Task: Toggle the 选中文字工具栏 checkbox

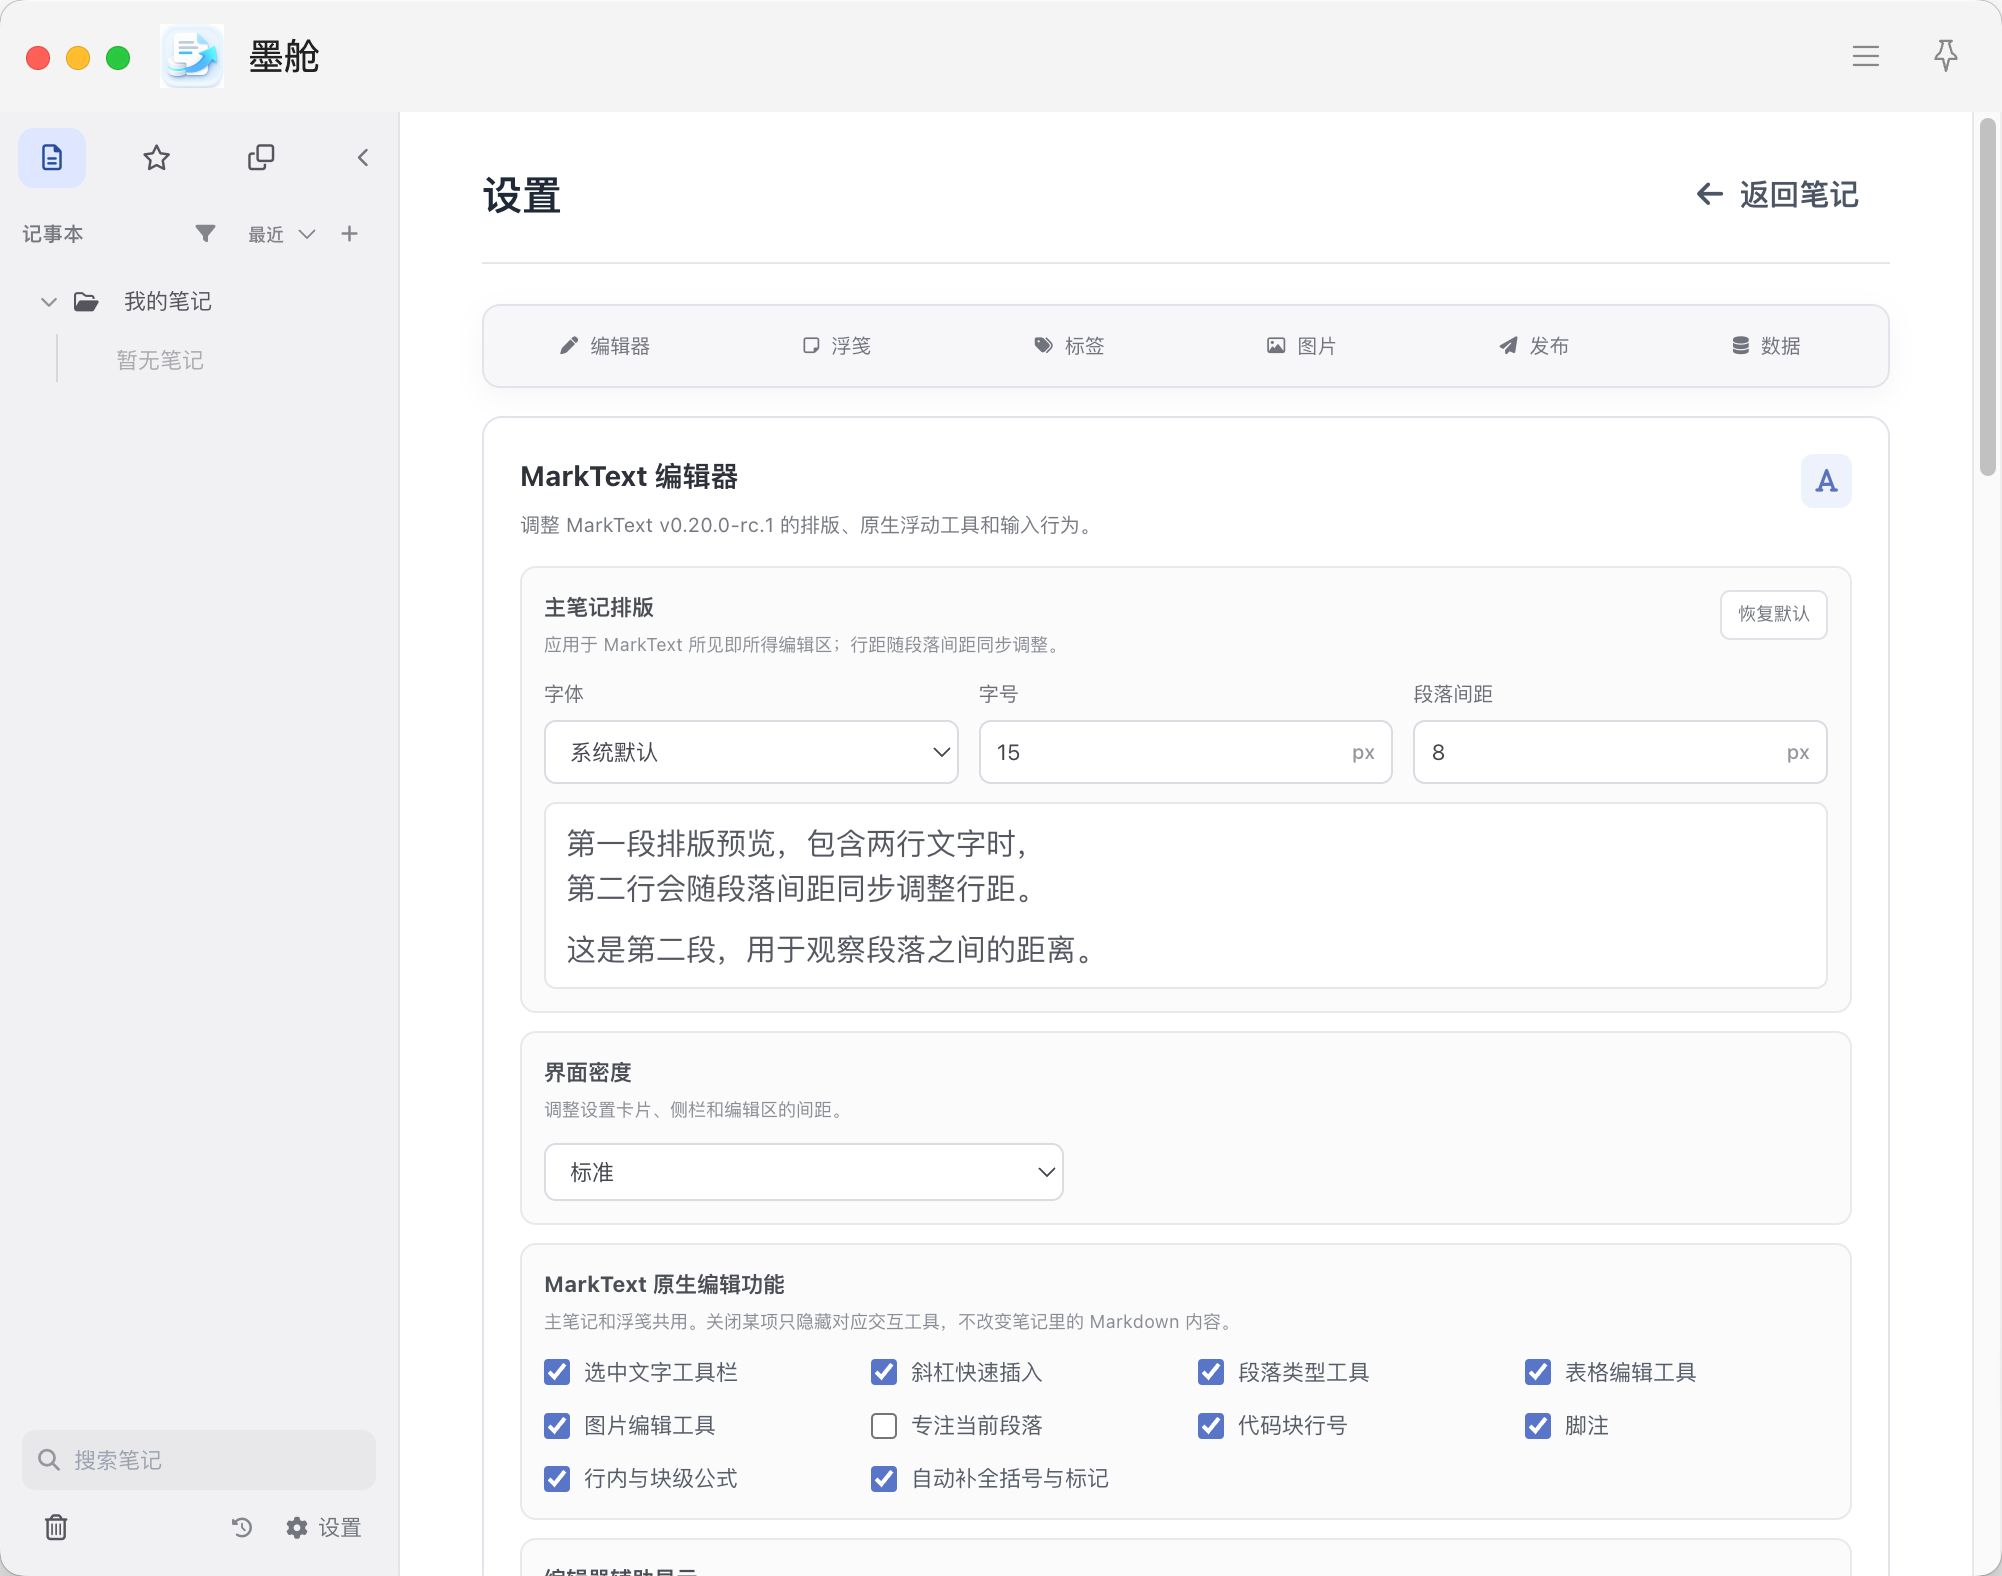Action: click(x=557, y=1372)
